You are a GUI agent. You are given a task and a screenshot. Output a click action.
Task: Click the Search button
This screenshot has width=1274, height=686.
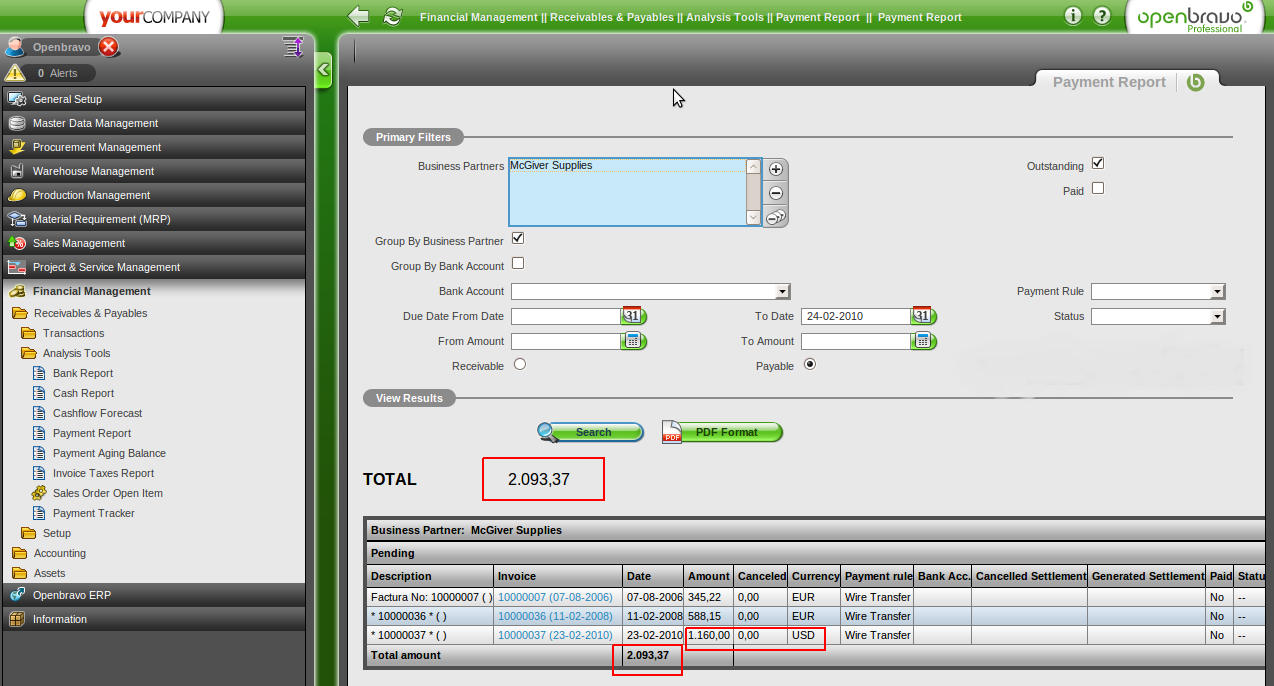coord(592,432)
